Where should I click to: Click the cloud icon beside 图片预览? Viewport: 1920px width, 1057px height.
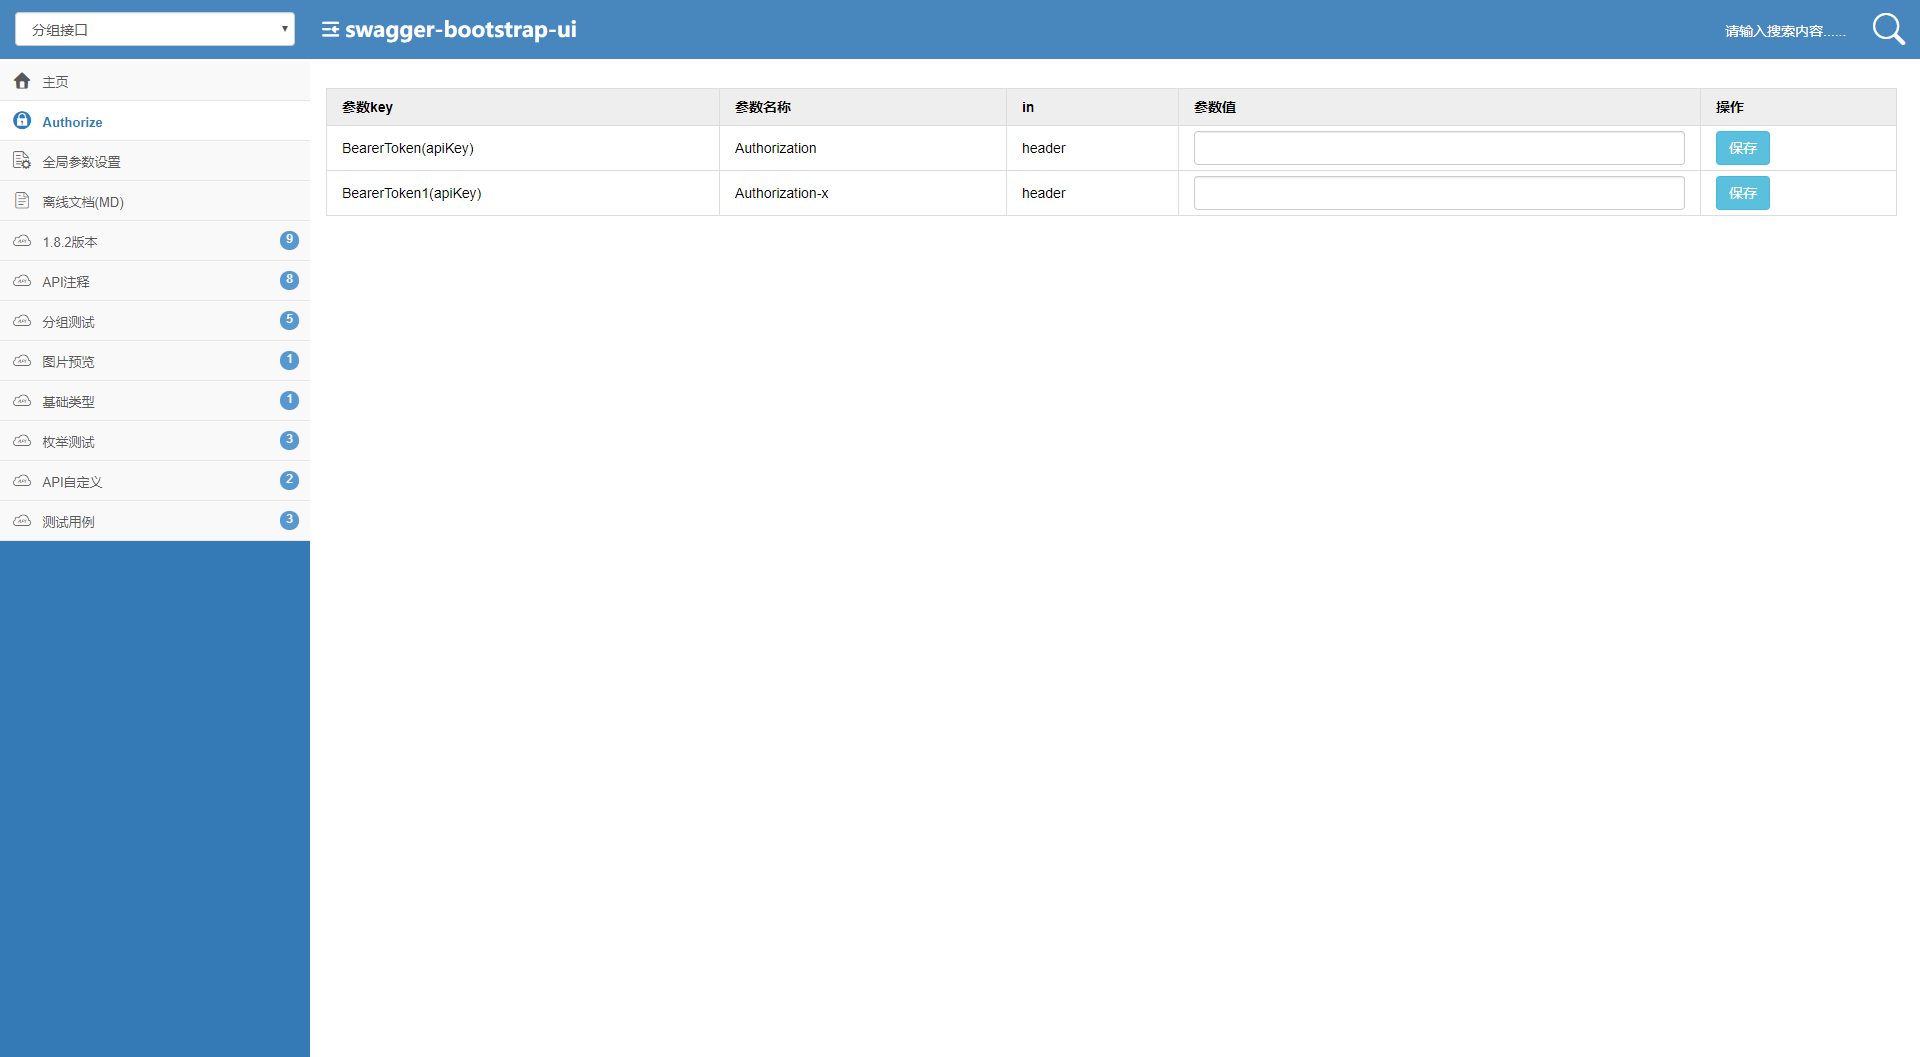coord(22,361)
